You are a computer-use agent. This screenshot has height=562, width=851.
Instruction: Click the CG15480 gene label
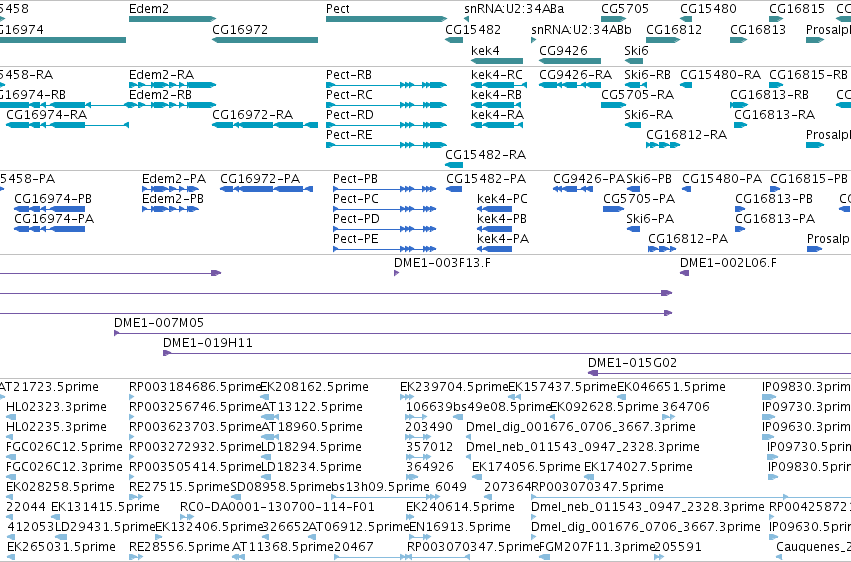click(x=708, y=9)
